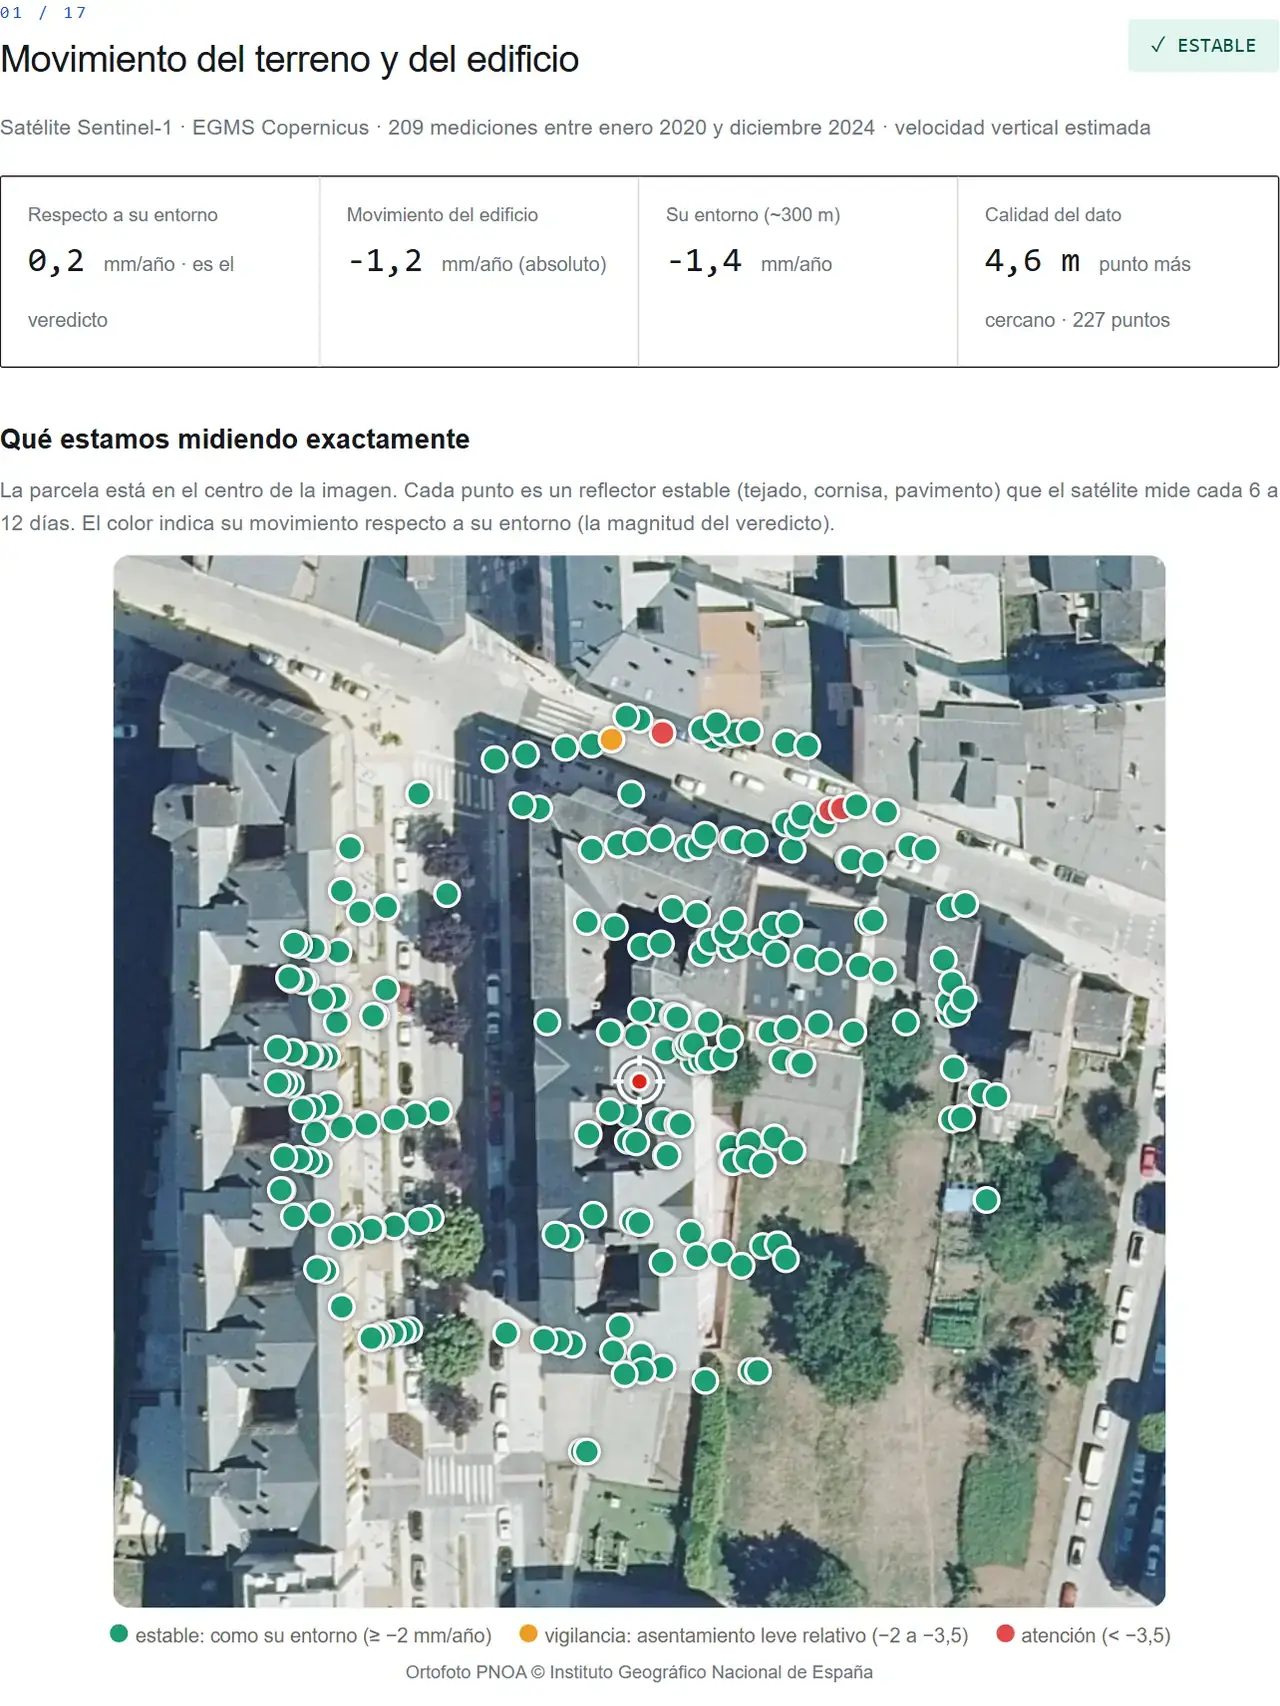Click the 'Qué estamos midiendo exactamente' heading
1280x1706 pixels.
235,439
